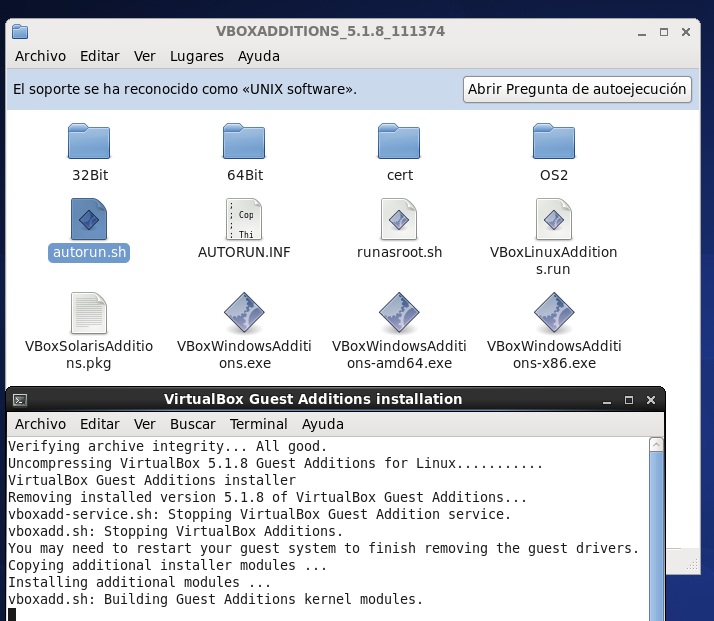Open Ver menu in terminal window

[144, 424]
